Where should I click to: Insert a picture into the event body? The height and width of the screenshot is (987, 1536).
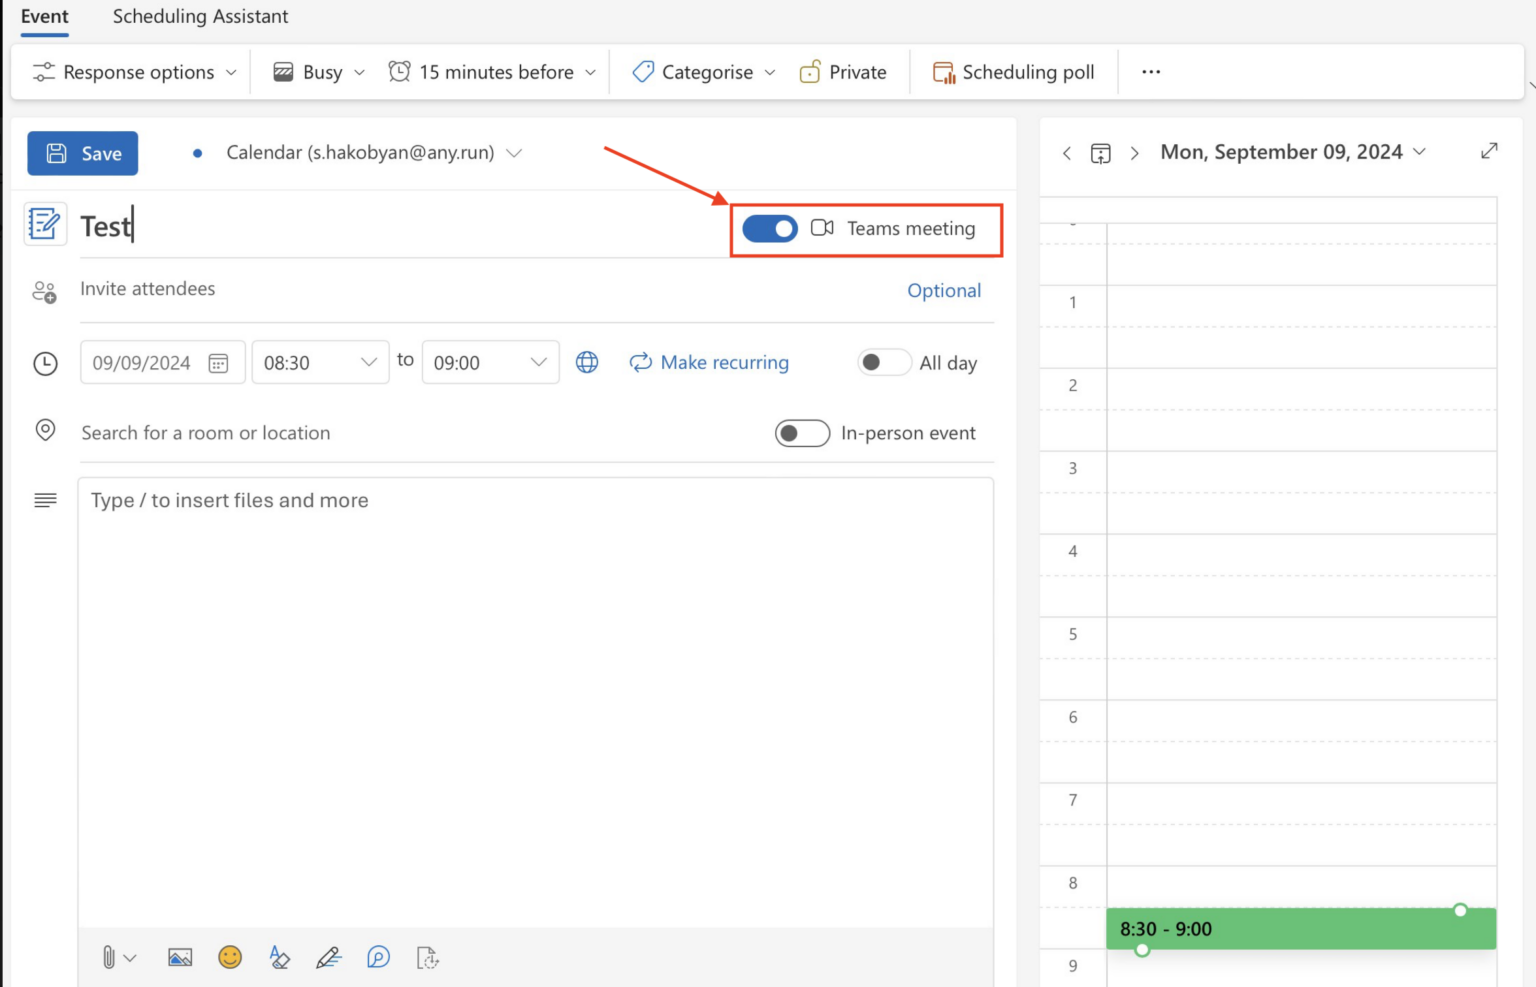(180, 957)
